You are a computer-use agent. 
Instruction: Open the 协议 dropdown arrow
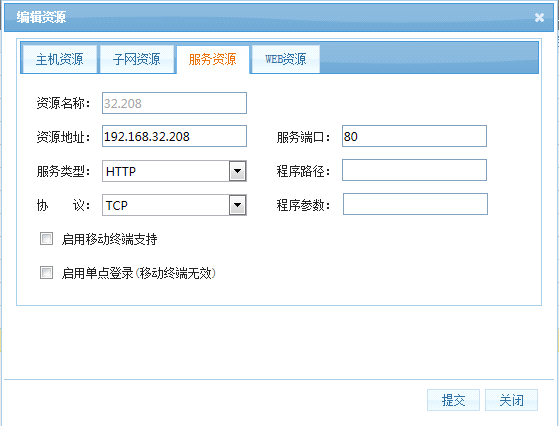[x=237, y=205]
